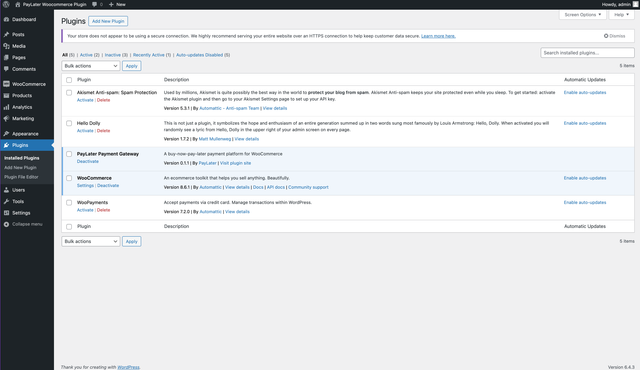Open the site home icon for PayLater Woocommerce Plugin
This screenshot has width=640, height=370.
[18, 4]
